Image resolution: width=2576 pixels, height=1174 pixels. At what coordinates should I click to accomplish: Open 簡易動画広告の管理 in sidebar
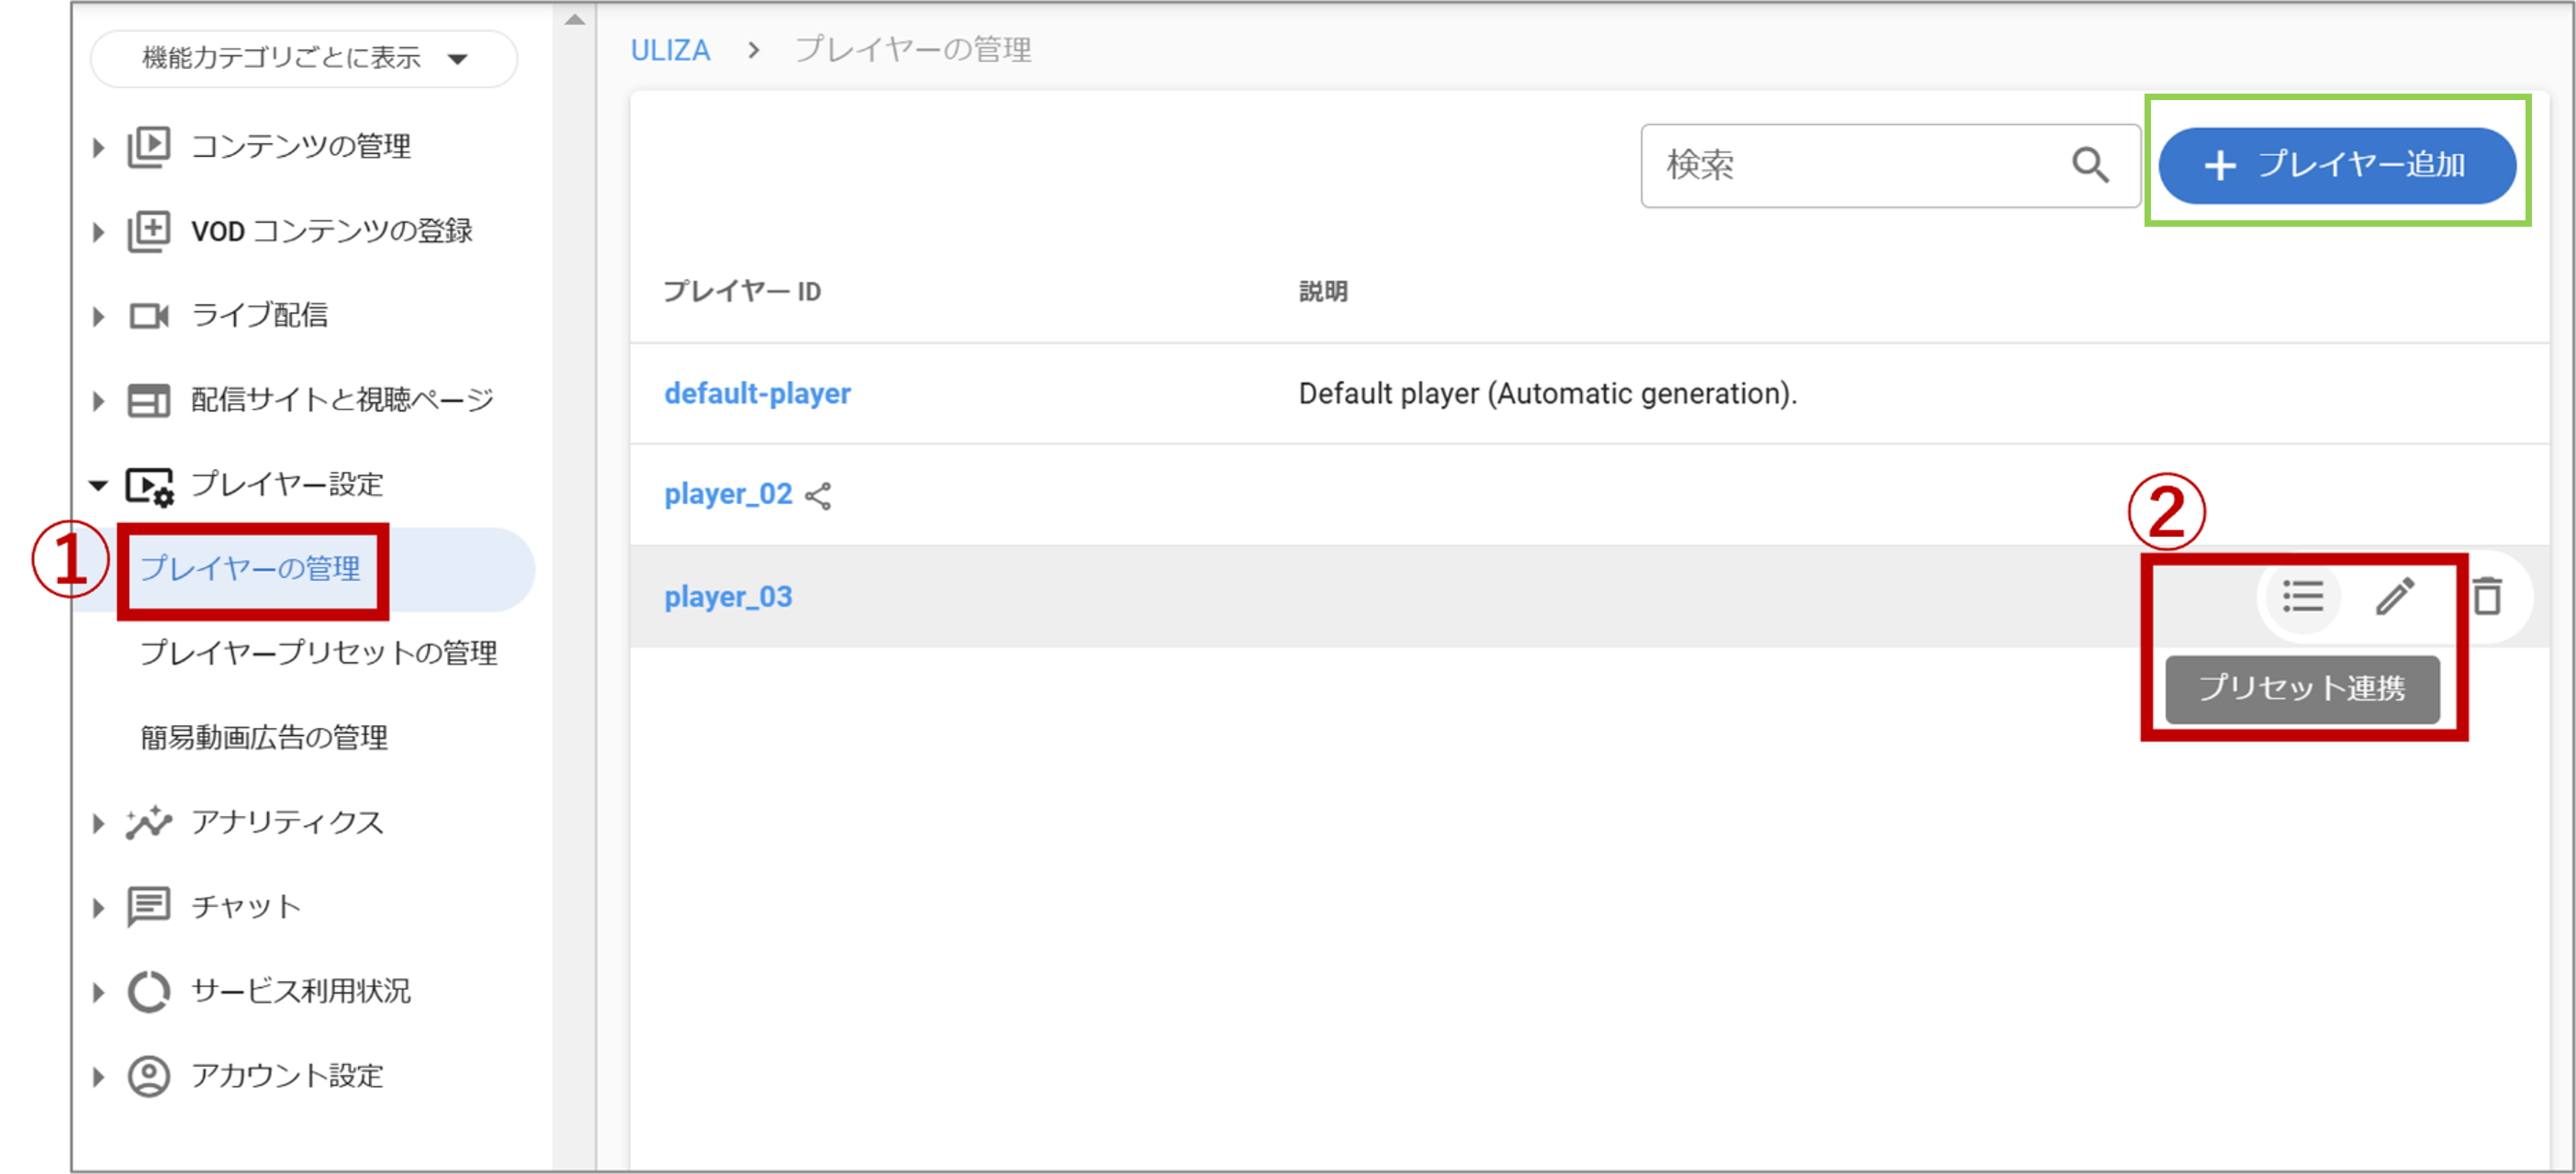pos(264,738)
